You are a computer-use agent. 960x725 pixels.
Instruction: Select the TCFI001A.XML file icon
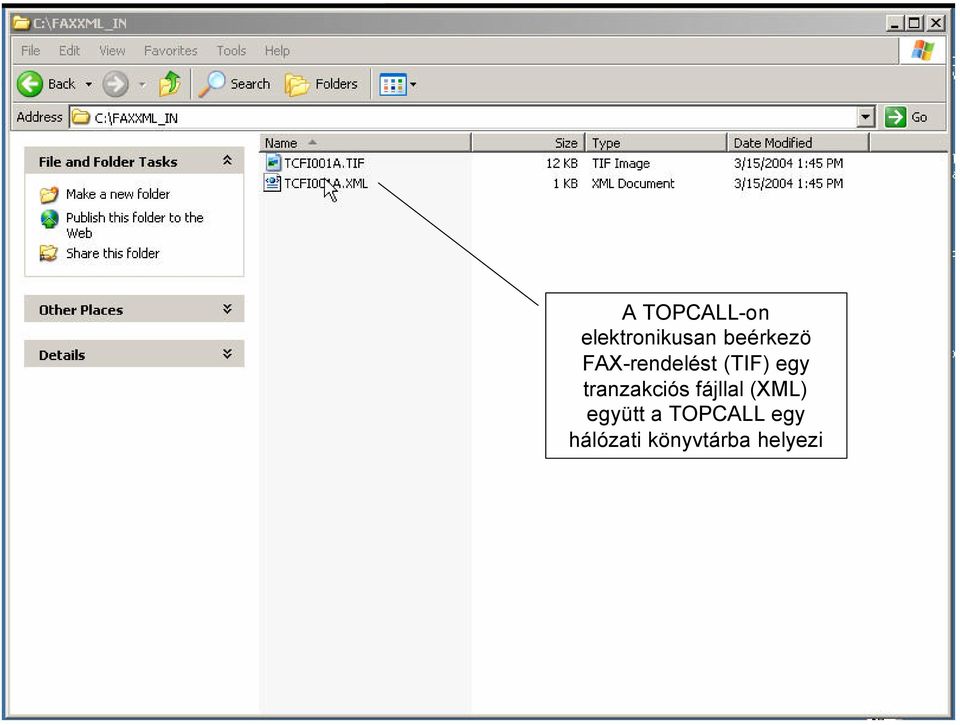(x=272, y=183)
